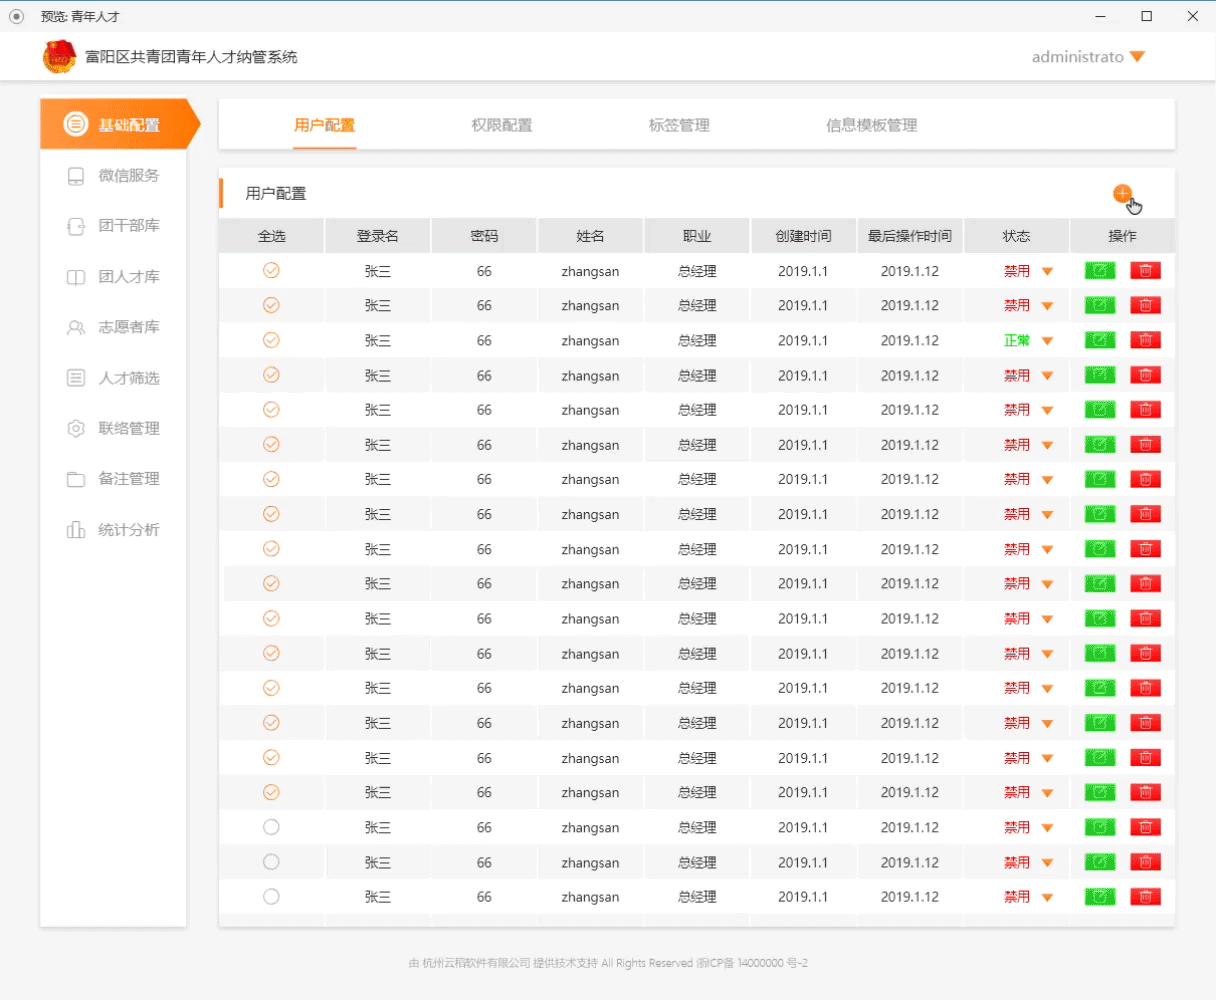Open 统计分析 chart entry

(x=113, y=530)
